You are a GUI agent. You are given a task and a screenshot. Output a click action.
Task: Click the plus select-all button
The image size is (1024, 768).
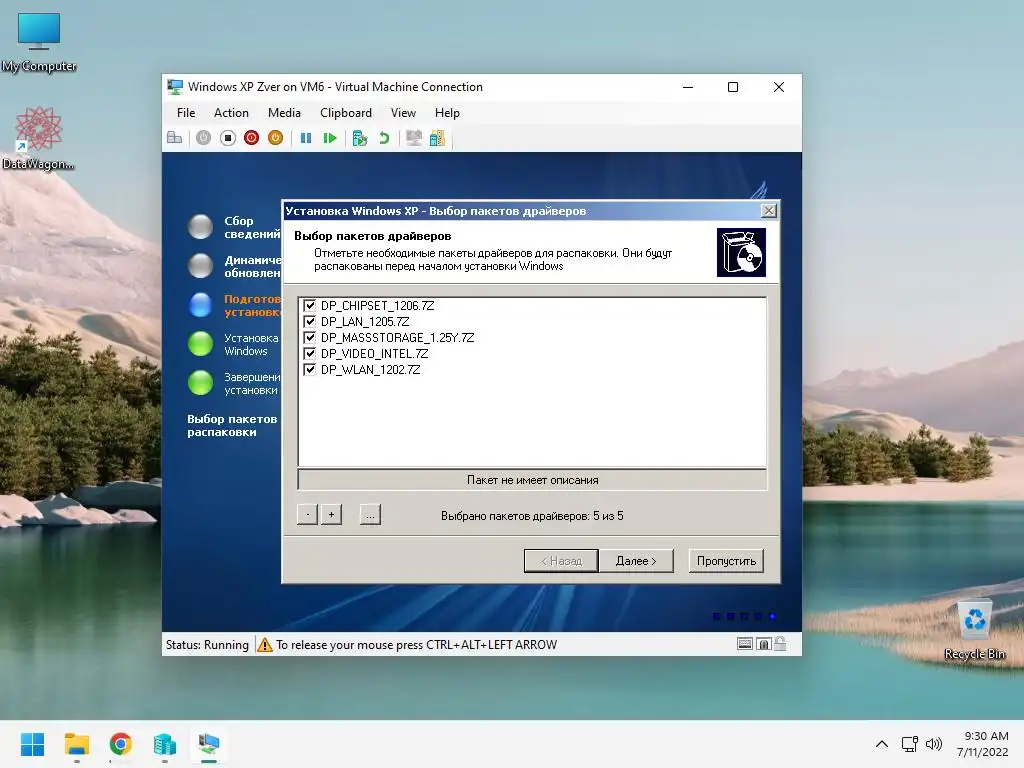click(x=331, y=515)
